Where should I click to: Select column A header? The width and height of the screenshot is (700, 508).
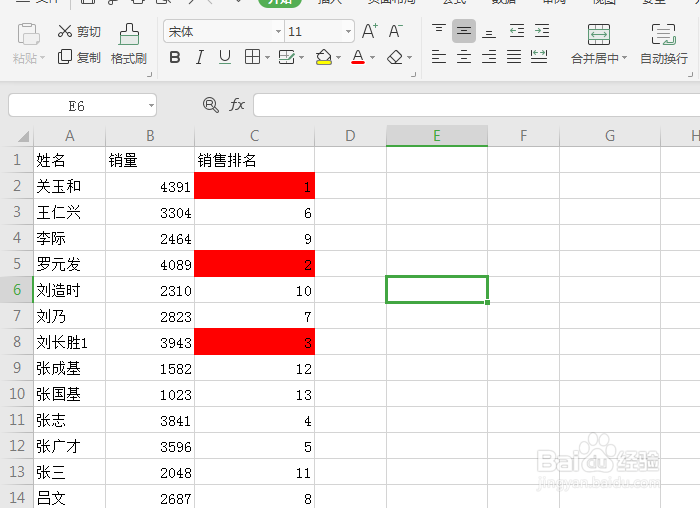pos(69,136)
